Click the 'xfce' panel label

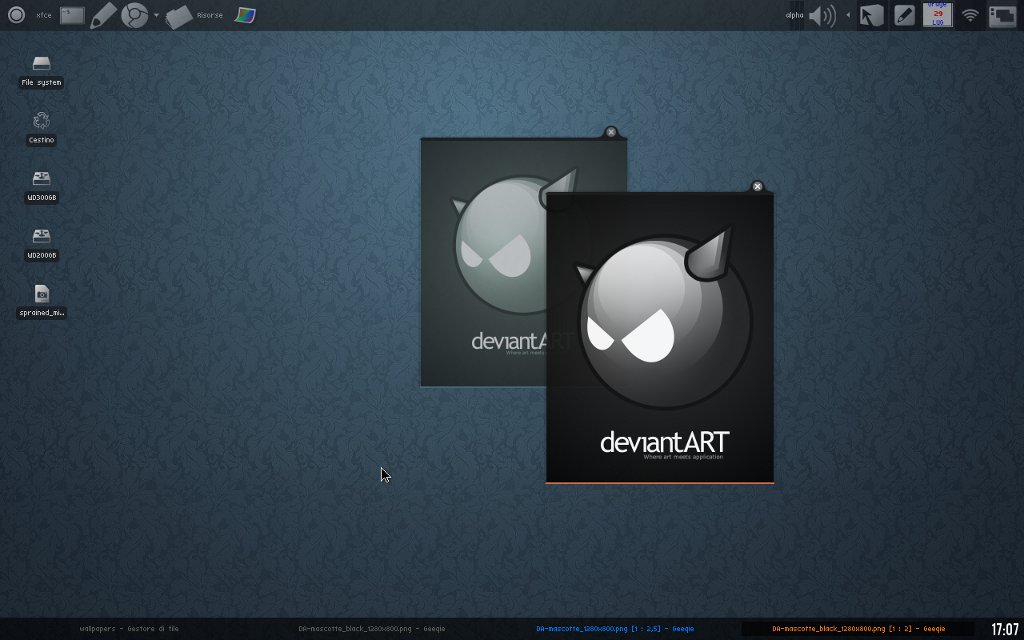pos(44,15)
